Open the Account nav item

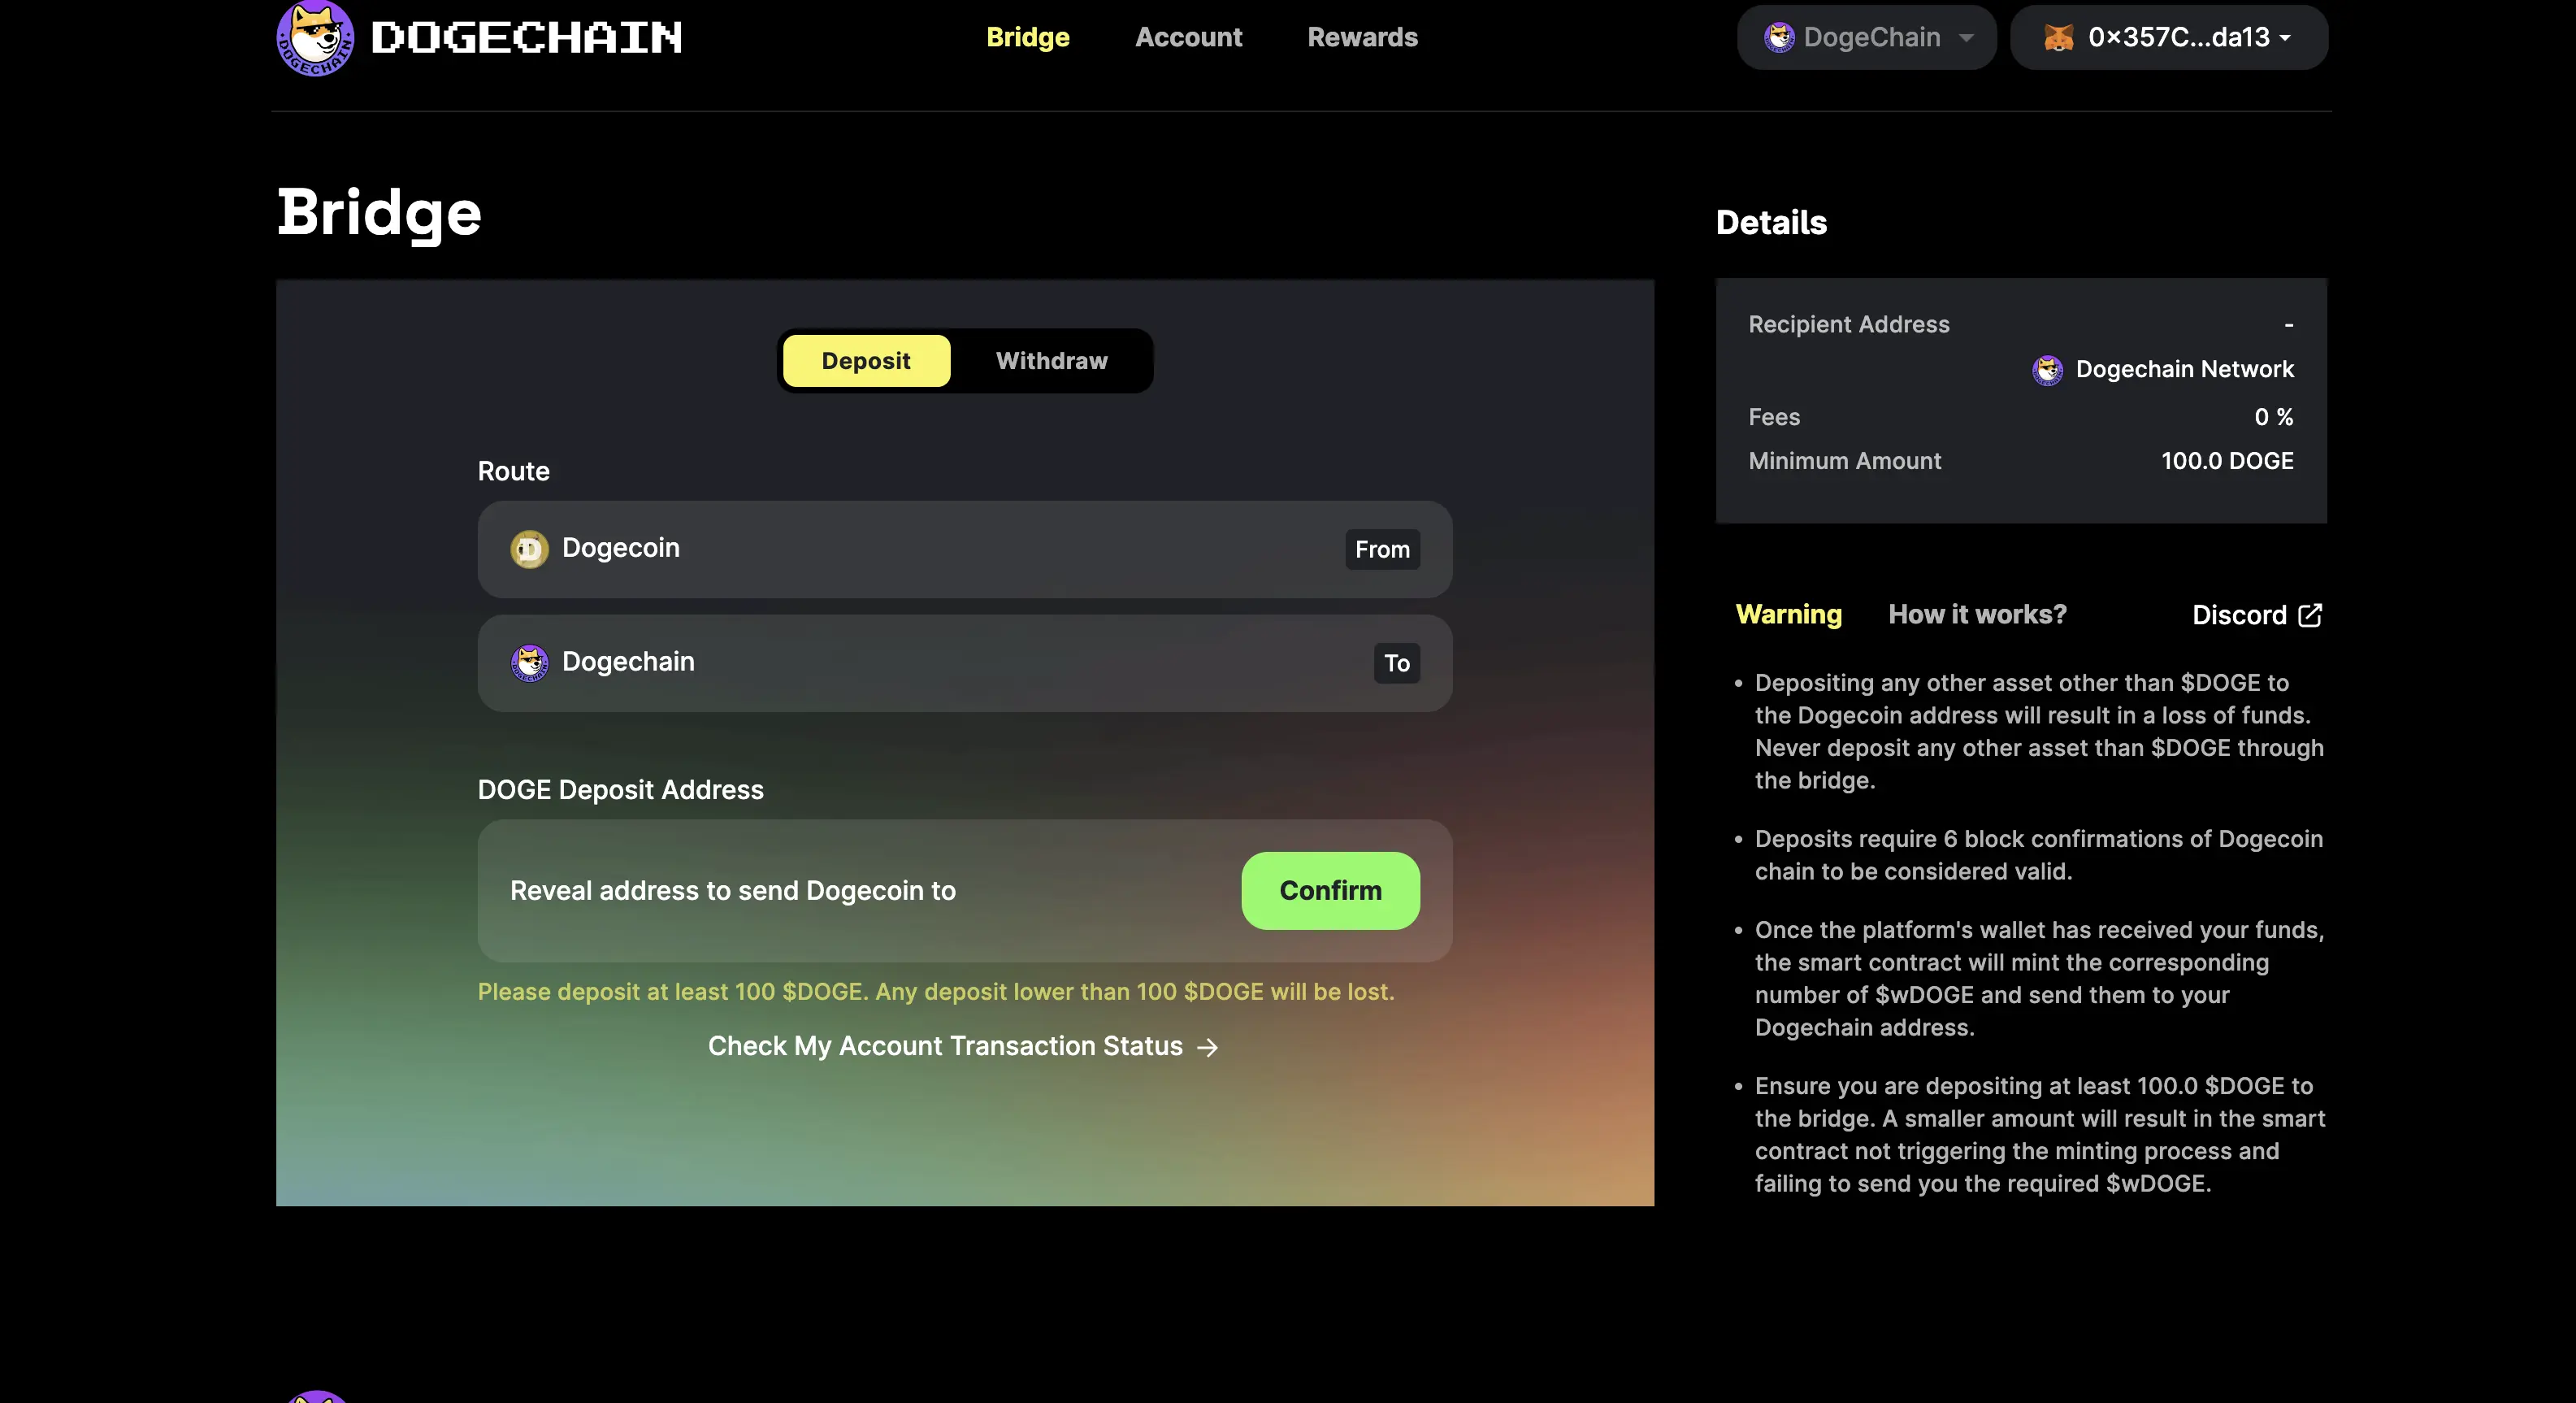1188,37
